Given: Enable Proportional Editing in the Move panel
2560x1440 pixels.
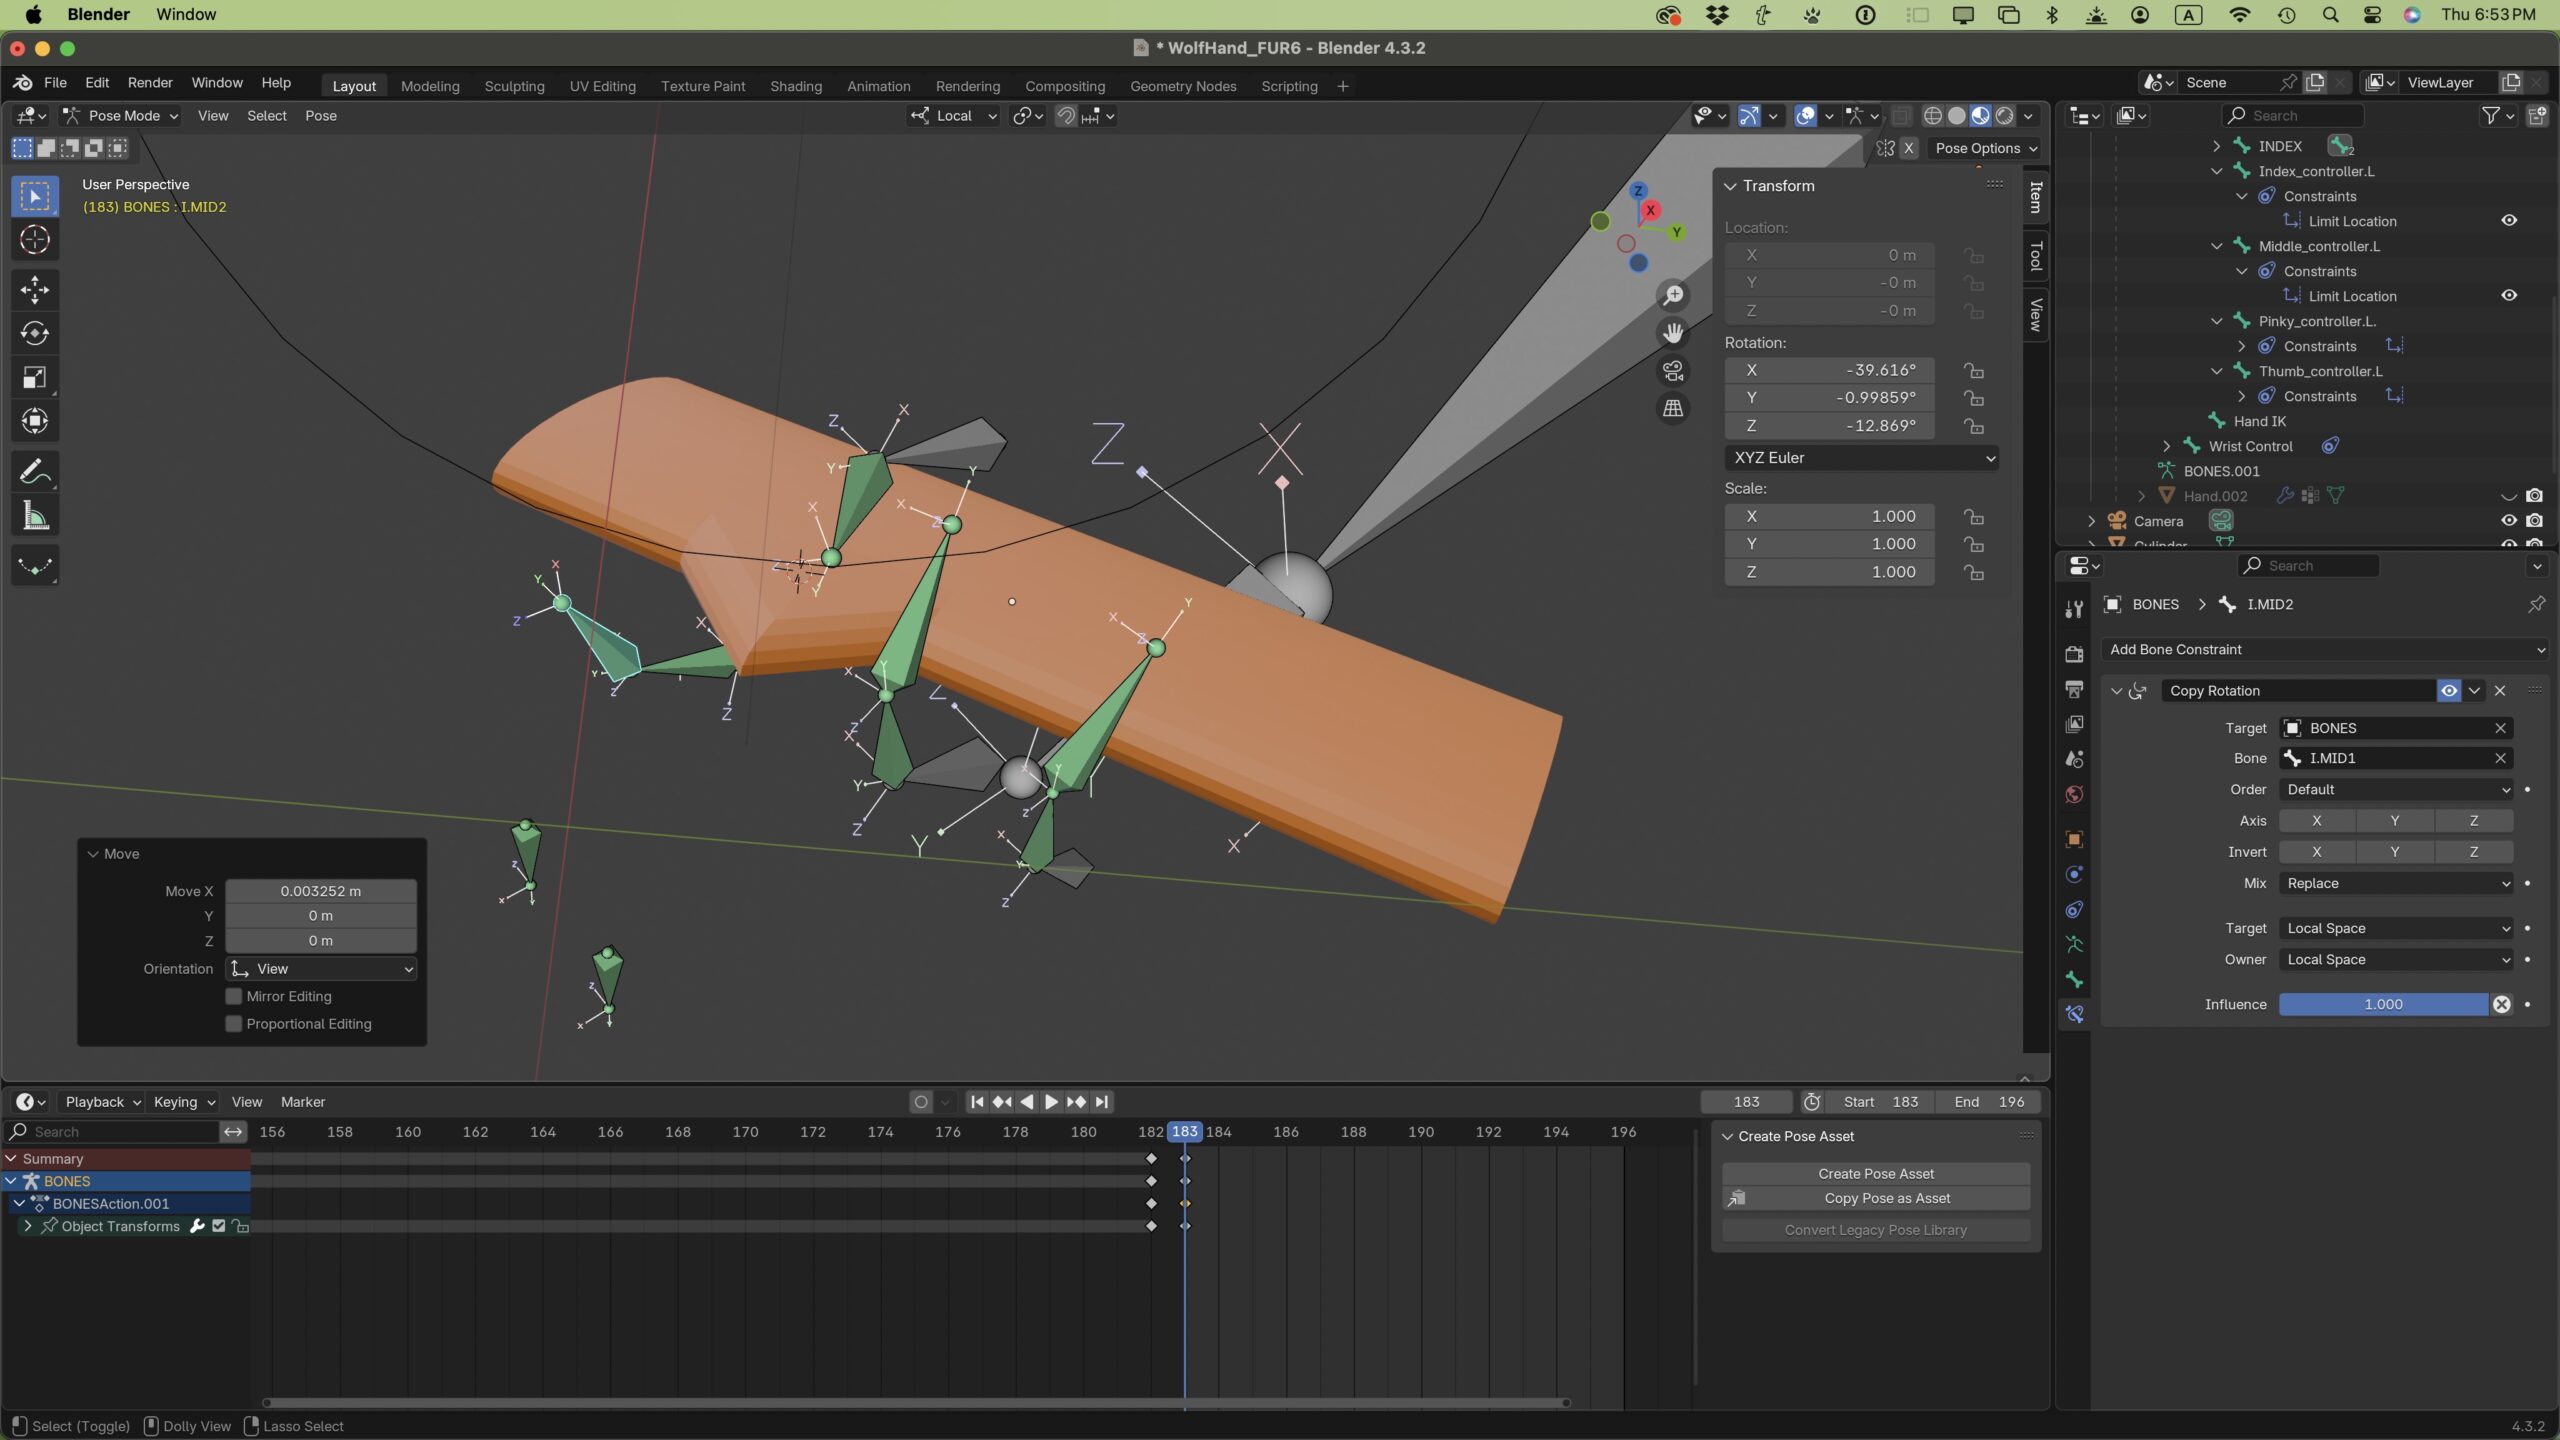Looking at the screenshot, I should click(232, 1023).
